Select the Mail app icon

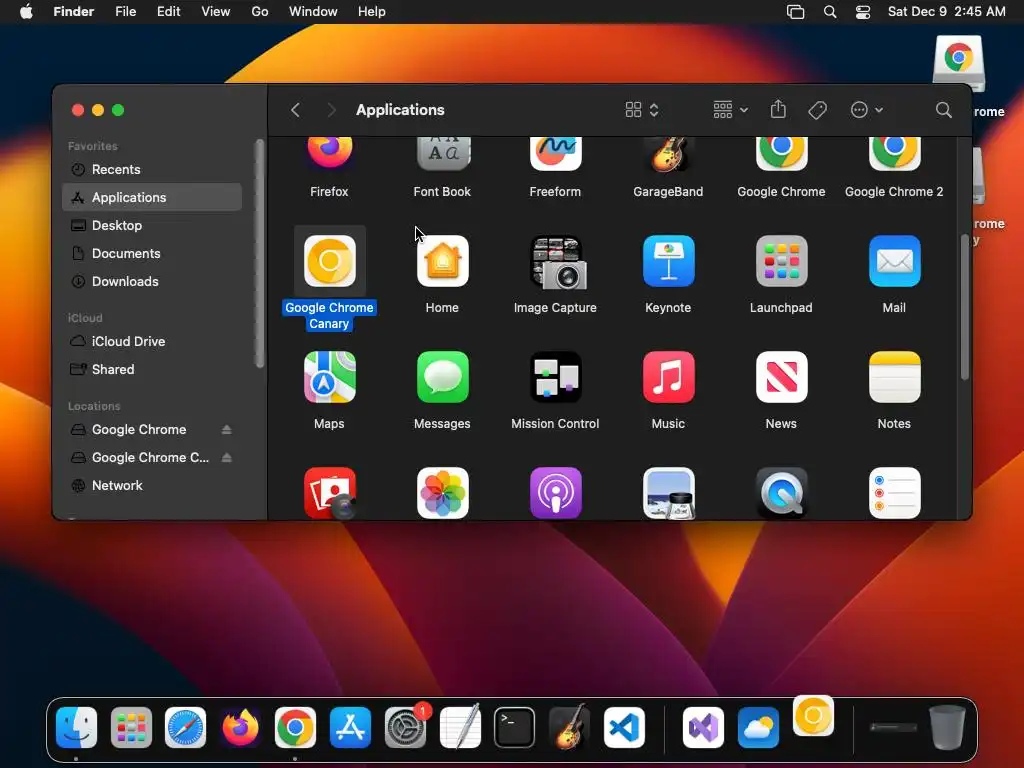894,261
